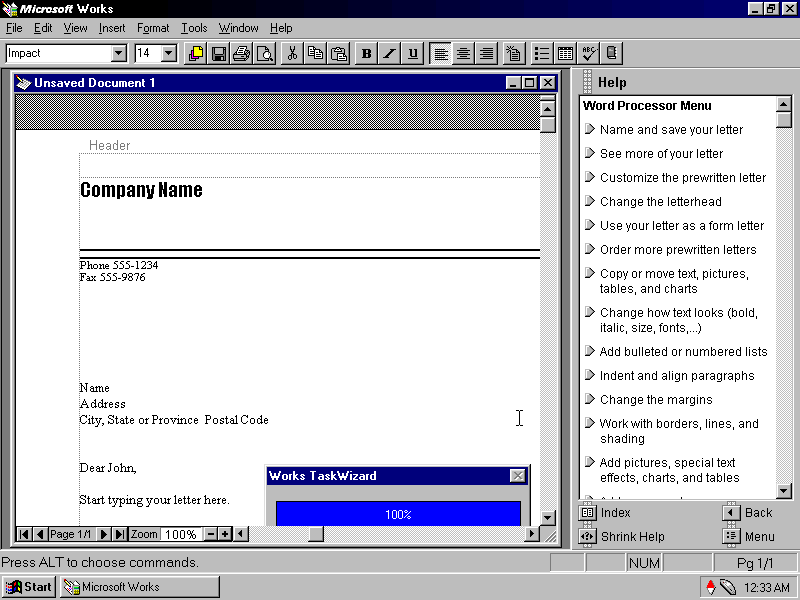The height and width of the screenshot is (600, 800).
Task: Open the font size 14 dropdown
Action: point(168,54)
